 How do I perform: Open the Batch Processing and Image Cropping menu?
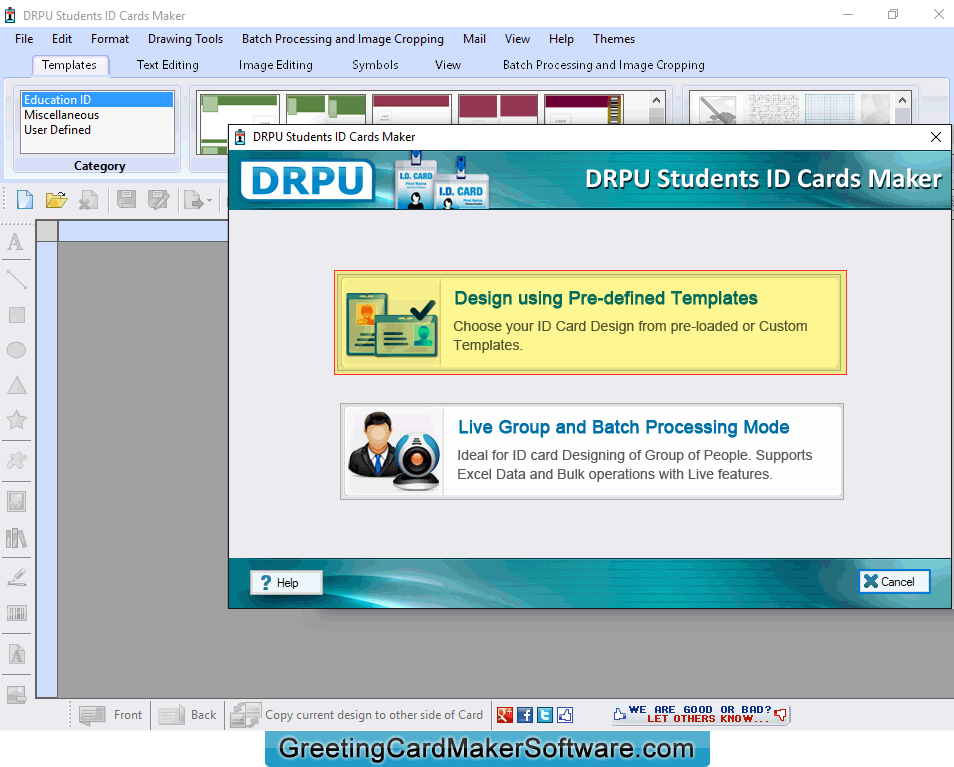[x=343, y=39]
